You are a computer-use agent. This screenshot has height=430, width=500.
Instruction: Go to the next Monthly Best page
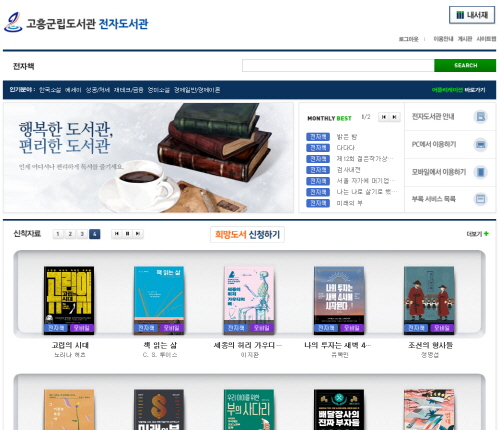tap(395, 117)
